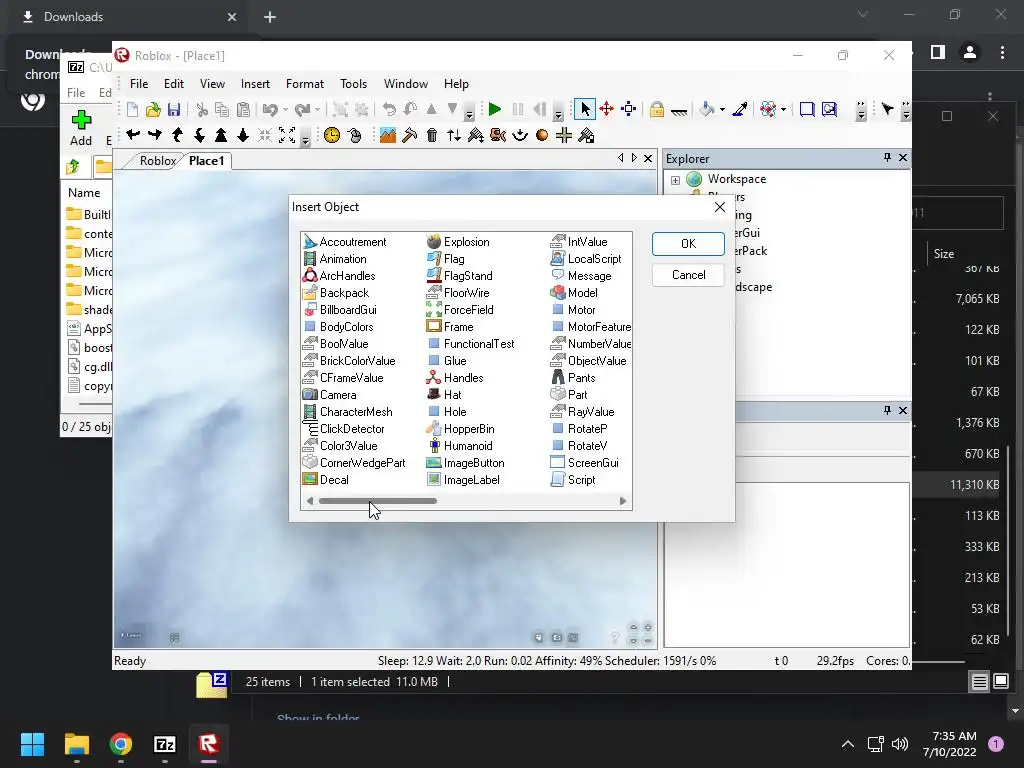Viewport: 1024px width, 768px height.
Task: Open the Tools menu
Action: (x=353, y=84)
